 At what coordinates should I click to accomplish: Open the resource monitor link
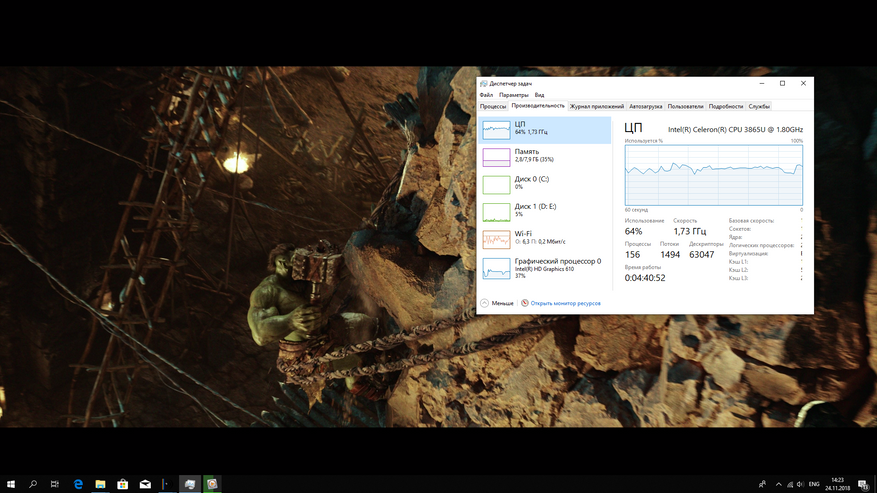[565, 303]
